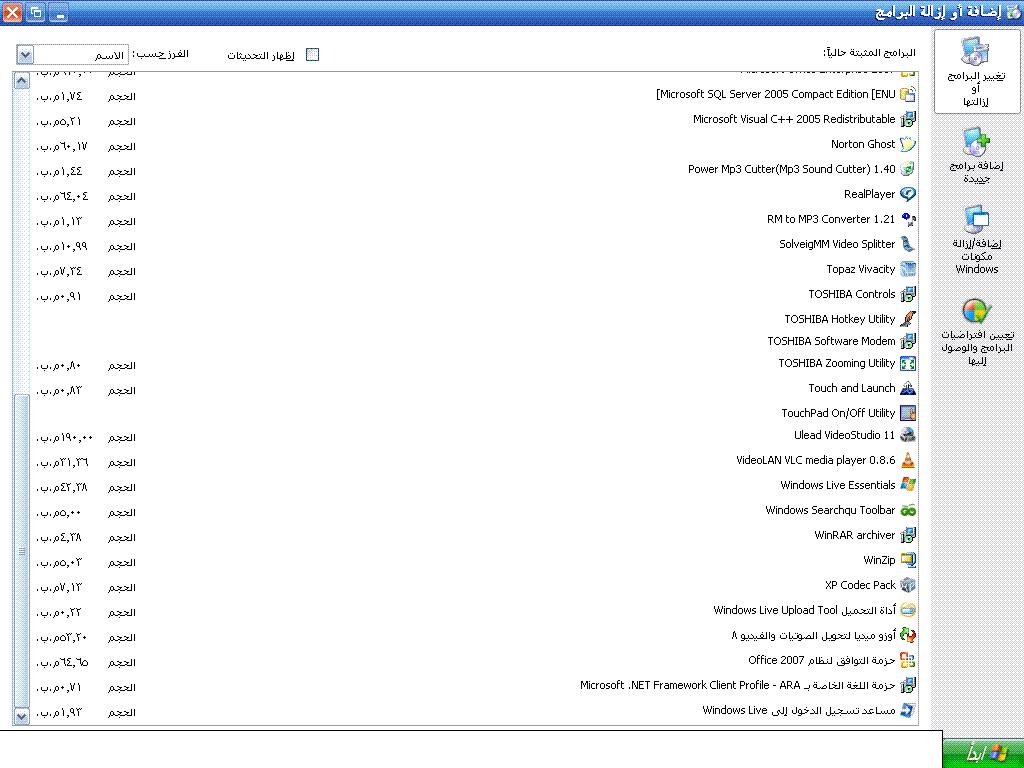Viewport: 1024px width, 768px height.
Task: Select Microsoft Visual C++ 2005 Redistributable entry name
Action: 794,120
